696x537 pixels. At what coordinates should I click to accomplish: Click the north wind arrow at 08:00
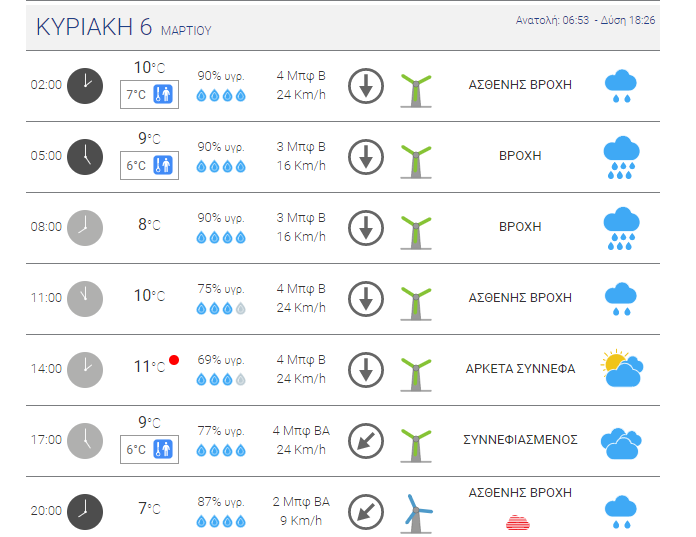(366, 228)
